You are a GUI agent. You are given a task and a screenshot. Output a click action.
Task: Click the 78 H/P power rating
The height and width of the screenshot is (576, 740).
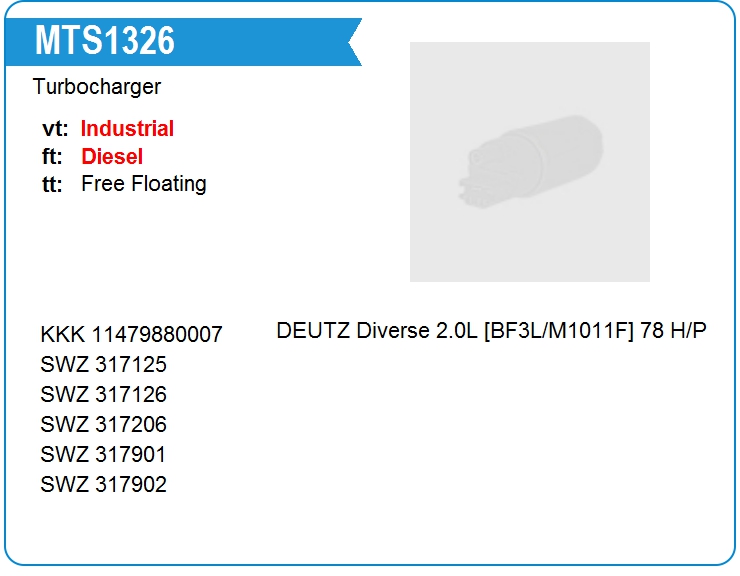point(673,330)
